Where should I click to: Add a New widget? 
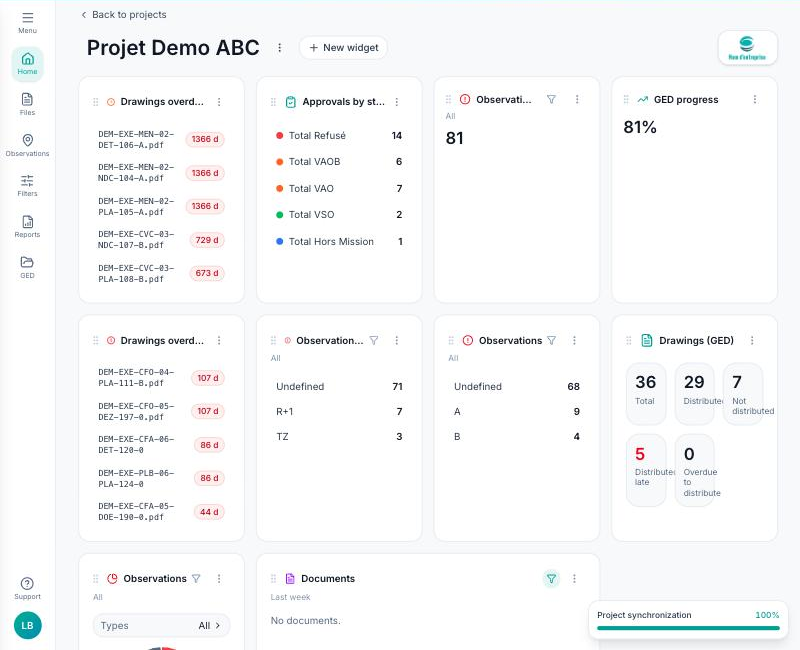[x=343, y=47]
